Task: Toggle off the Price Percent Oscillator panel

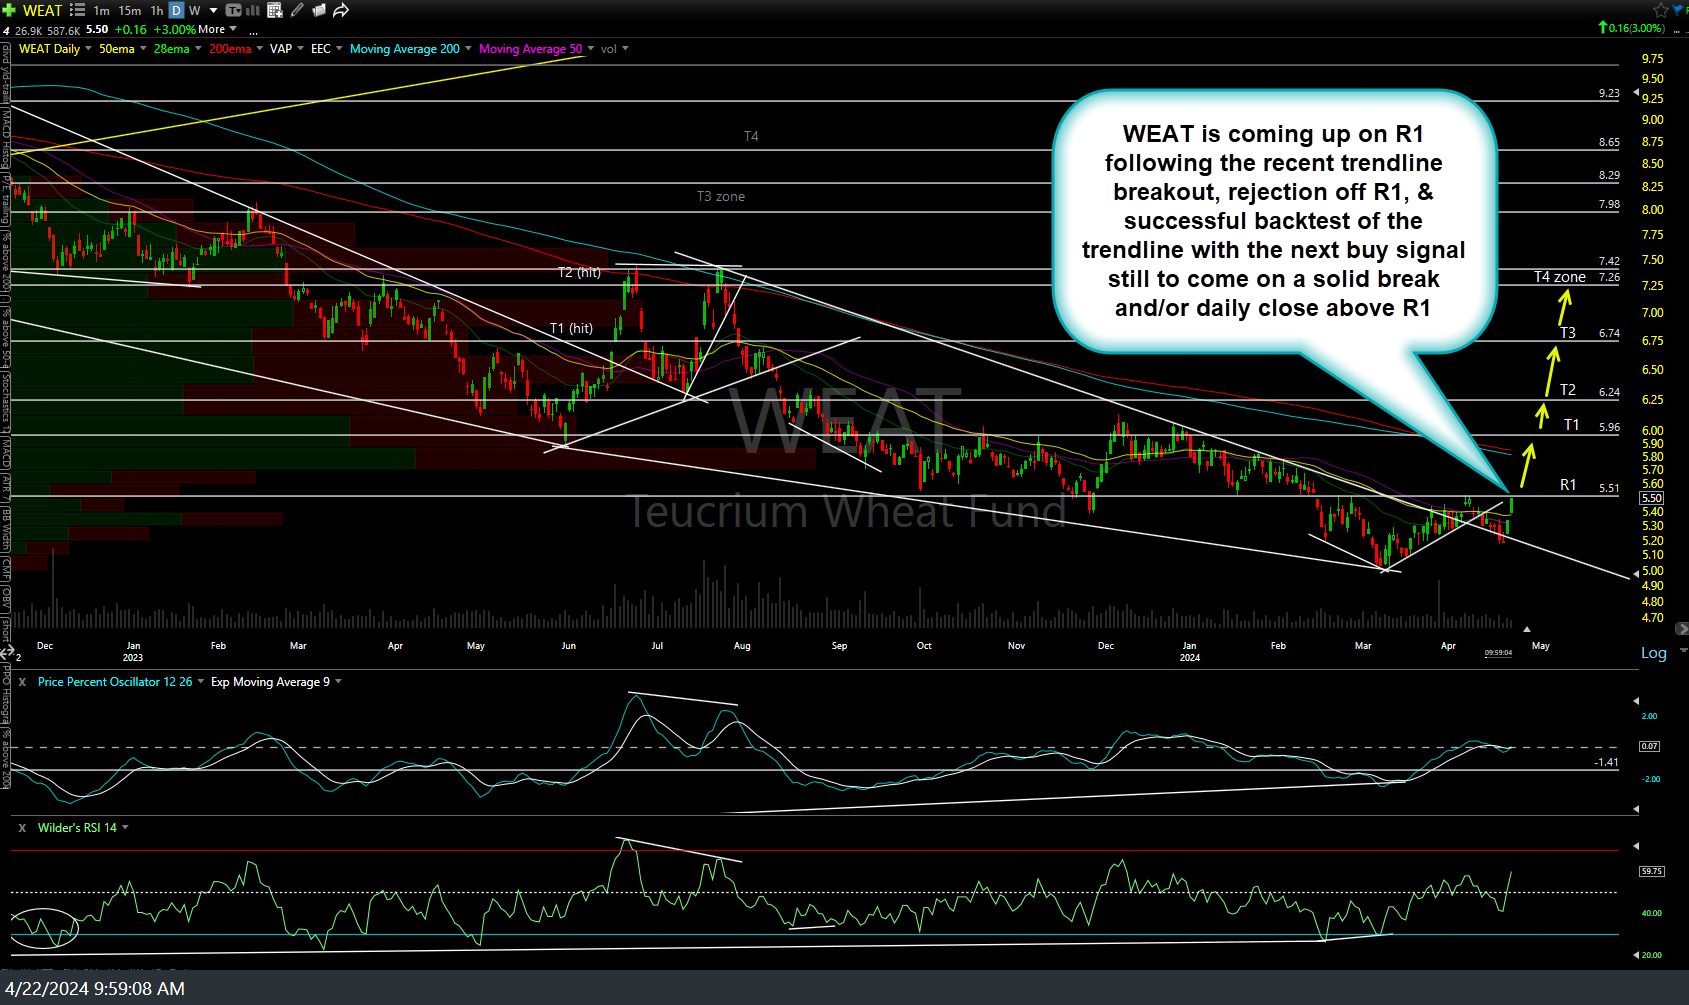Action: tap(22, 682)
